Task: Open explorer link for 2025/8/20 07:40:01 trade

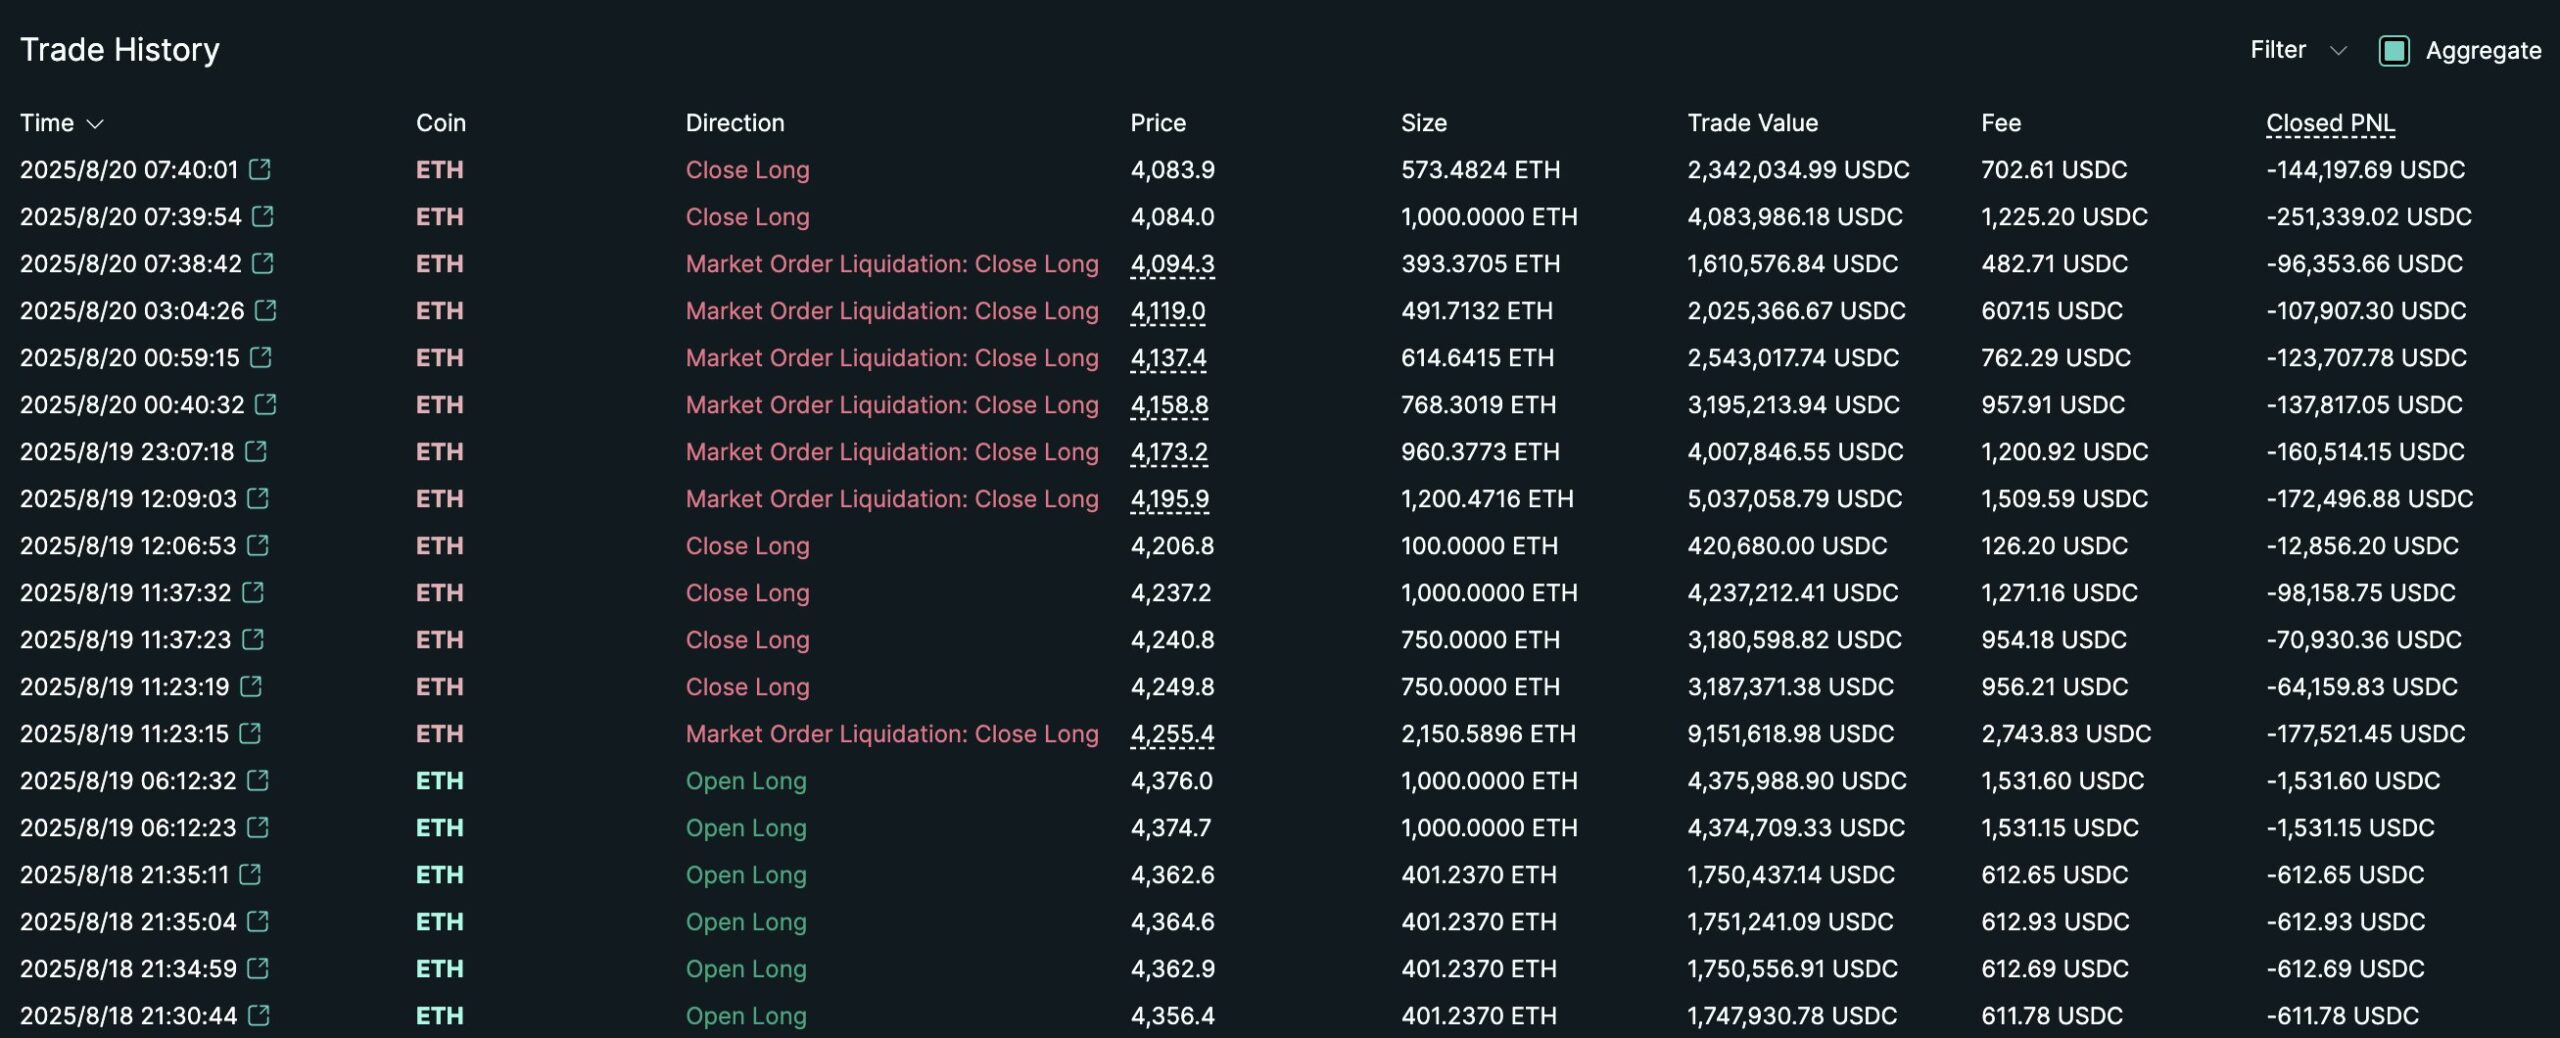Action: click(260, 169)
